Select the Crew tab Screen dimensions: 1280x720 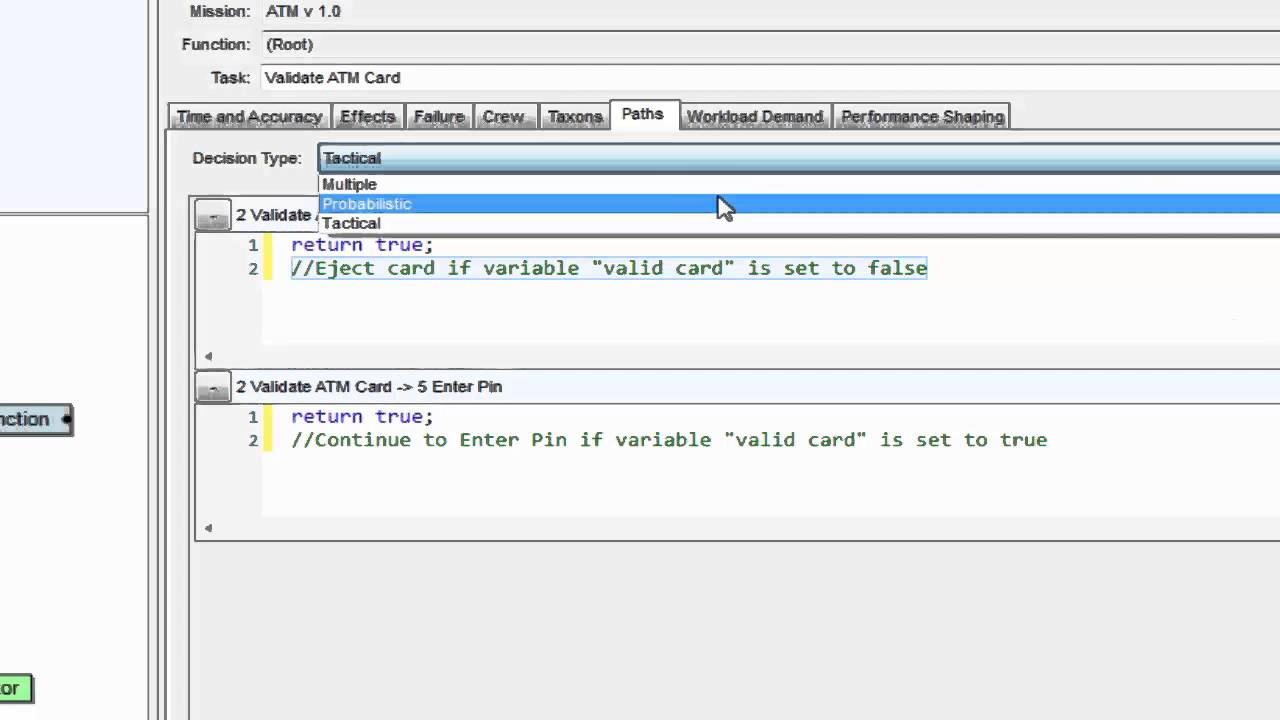tap(503, 117)
